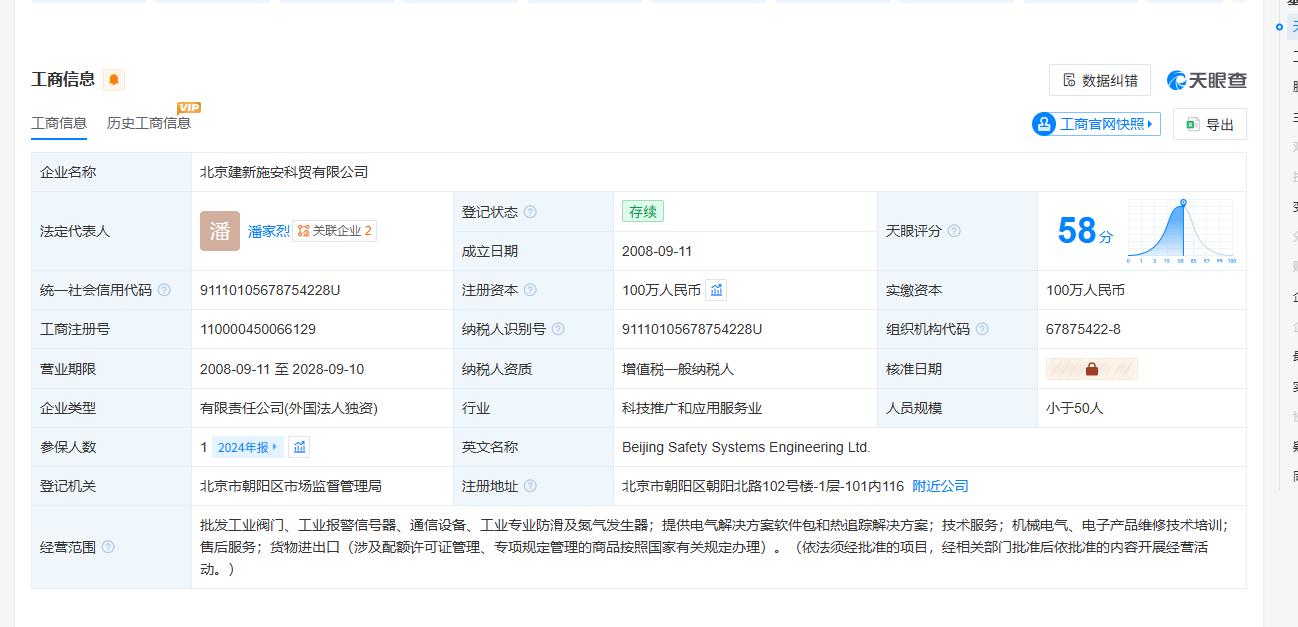
Task: Expand the 2024年报 report dropdown
Action: (x=247, y=447)
